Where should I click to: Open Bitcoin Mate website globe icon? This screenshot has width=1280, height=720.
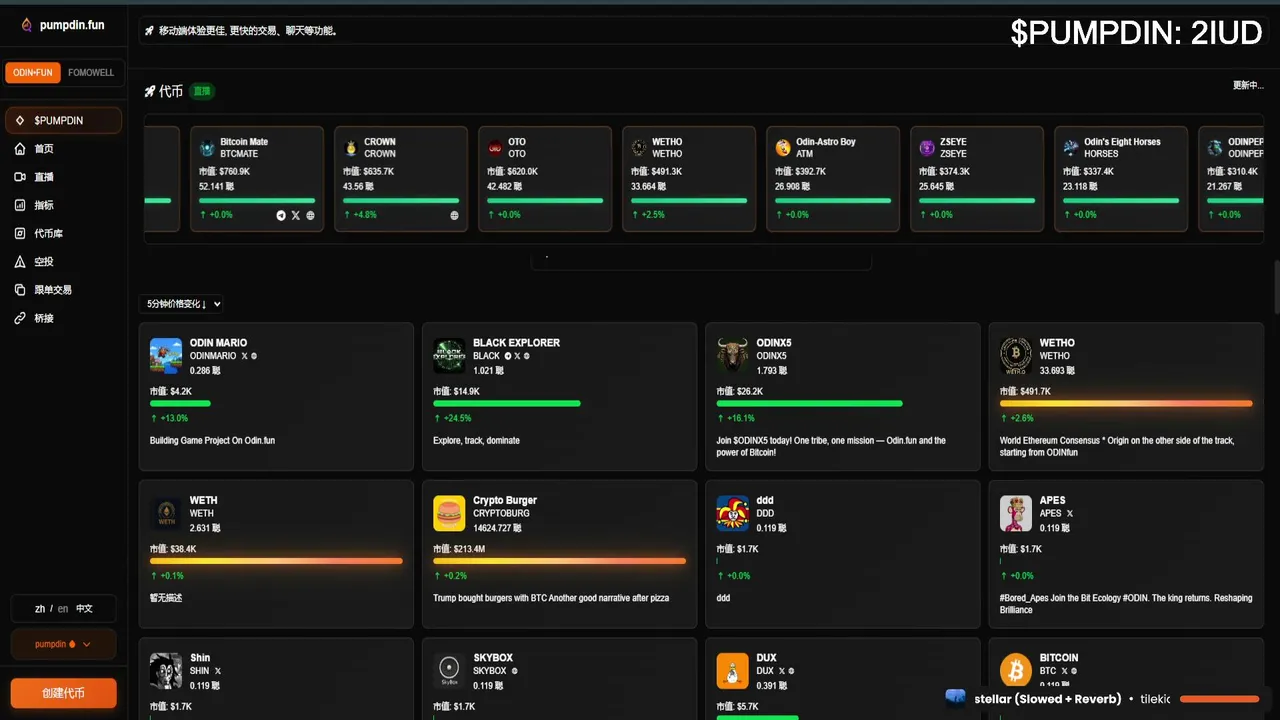coord(310,215)
